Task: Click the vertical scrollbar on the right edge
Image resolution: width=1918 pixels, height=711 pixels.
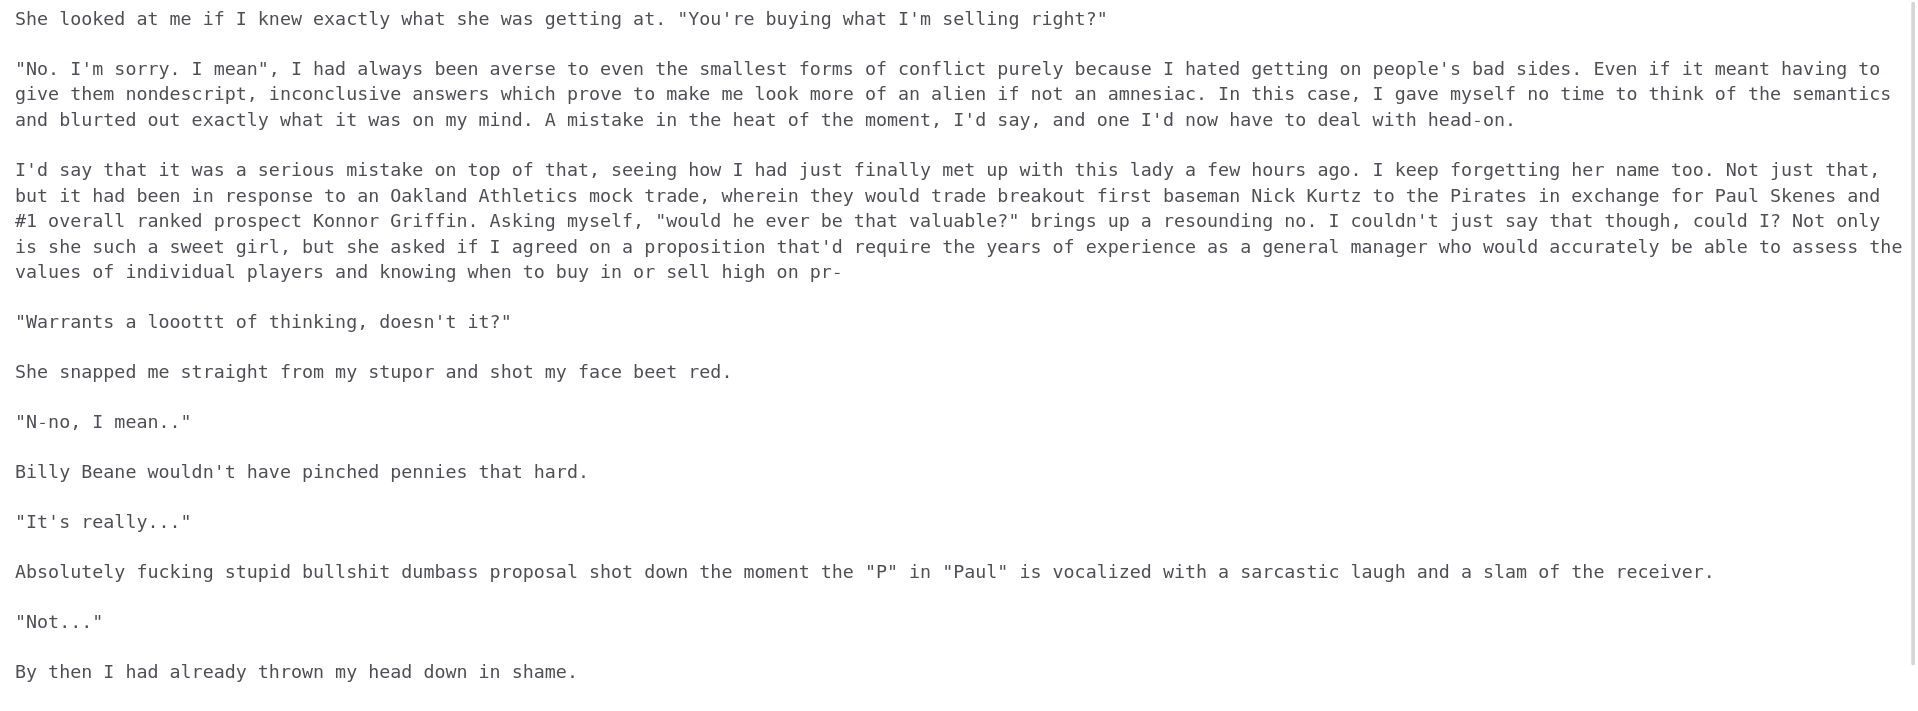Action: tap(1914, 330)
